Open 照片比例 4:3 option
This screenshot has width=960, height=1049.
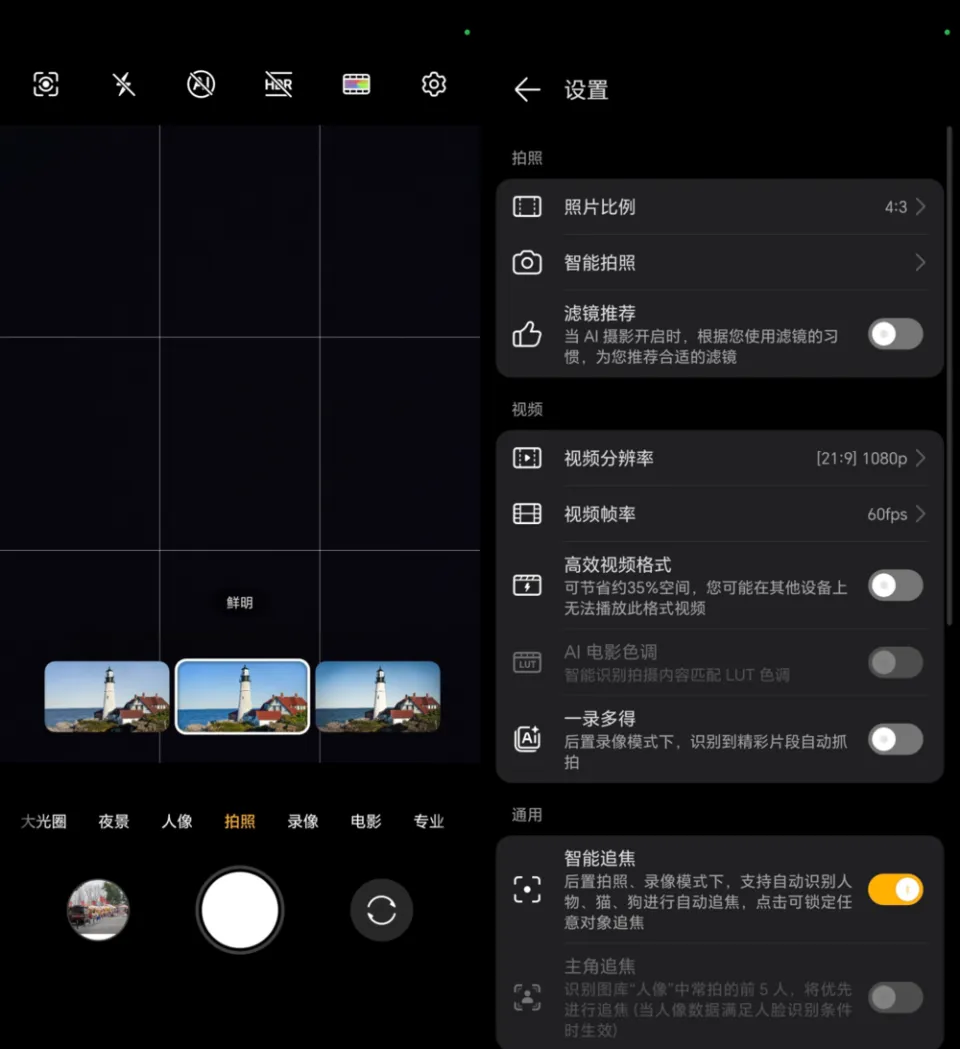click(x=720, y=207)
